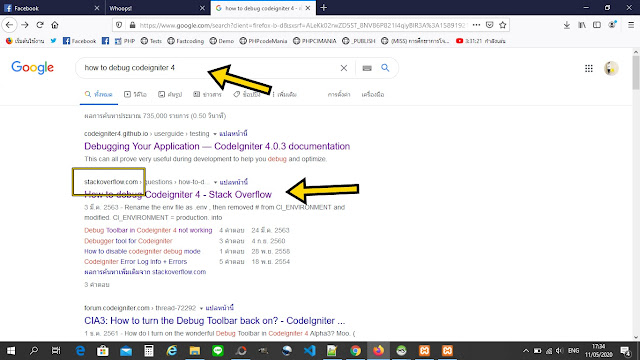
Task: Expand arrow next to forum.codeigniter.com result
Action: [201, 308]
